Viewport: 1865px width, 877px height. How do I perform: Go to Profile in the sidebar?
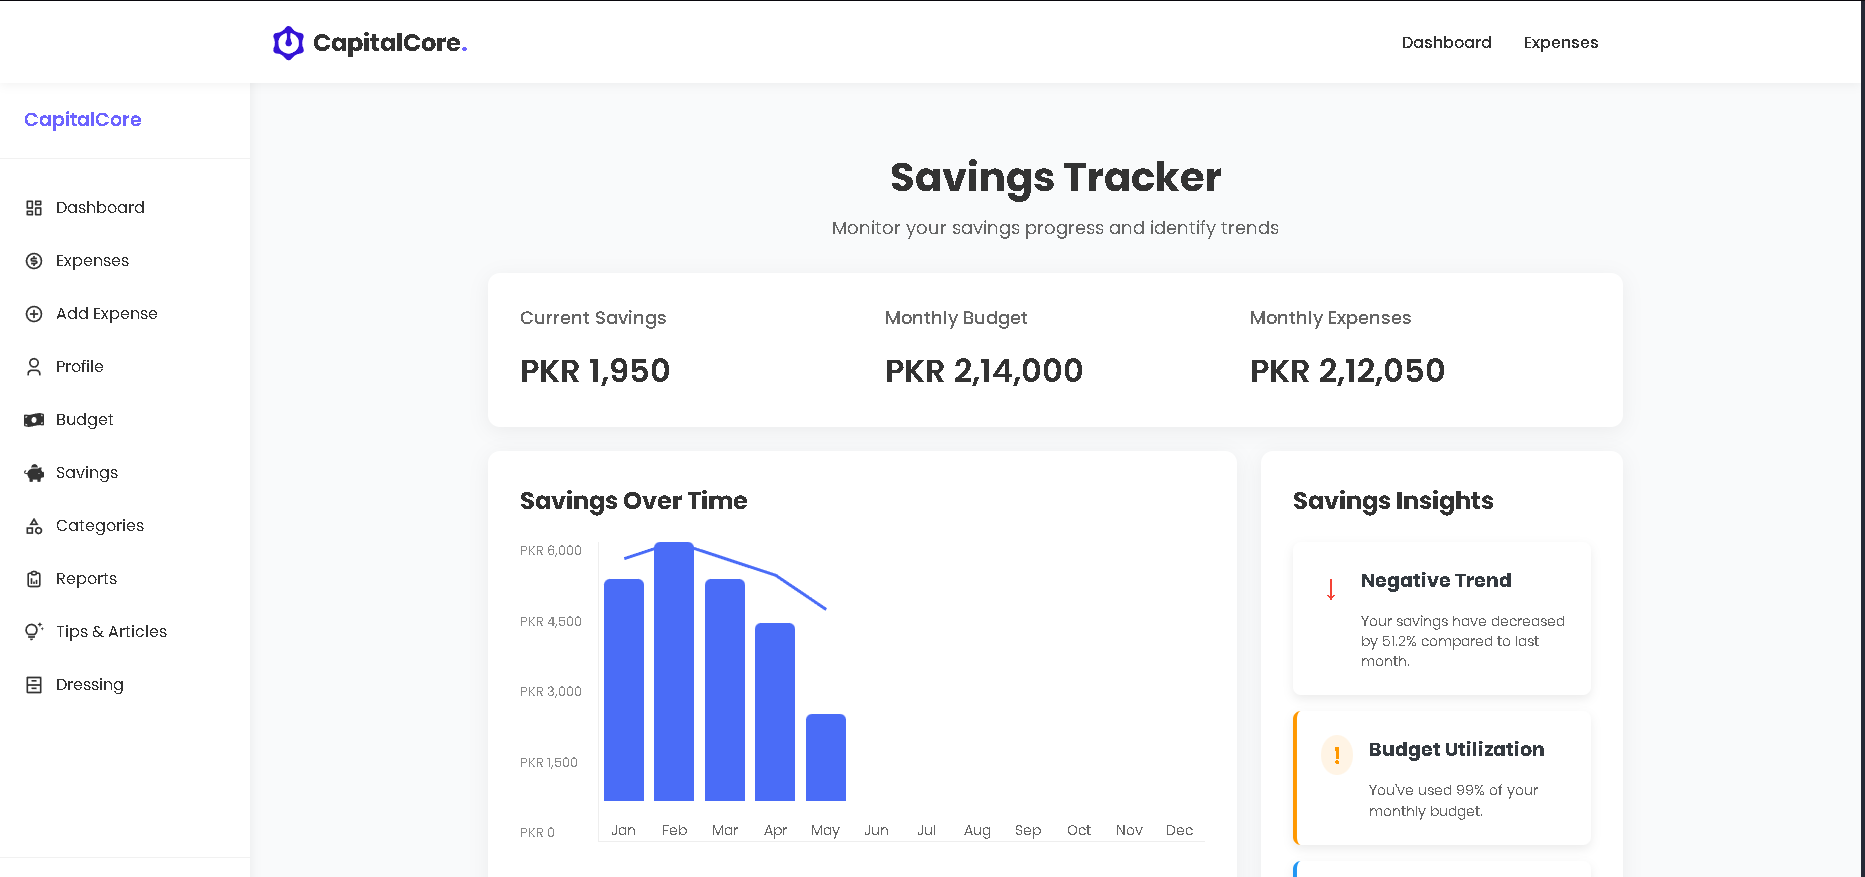click(x=79, y=367)
